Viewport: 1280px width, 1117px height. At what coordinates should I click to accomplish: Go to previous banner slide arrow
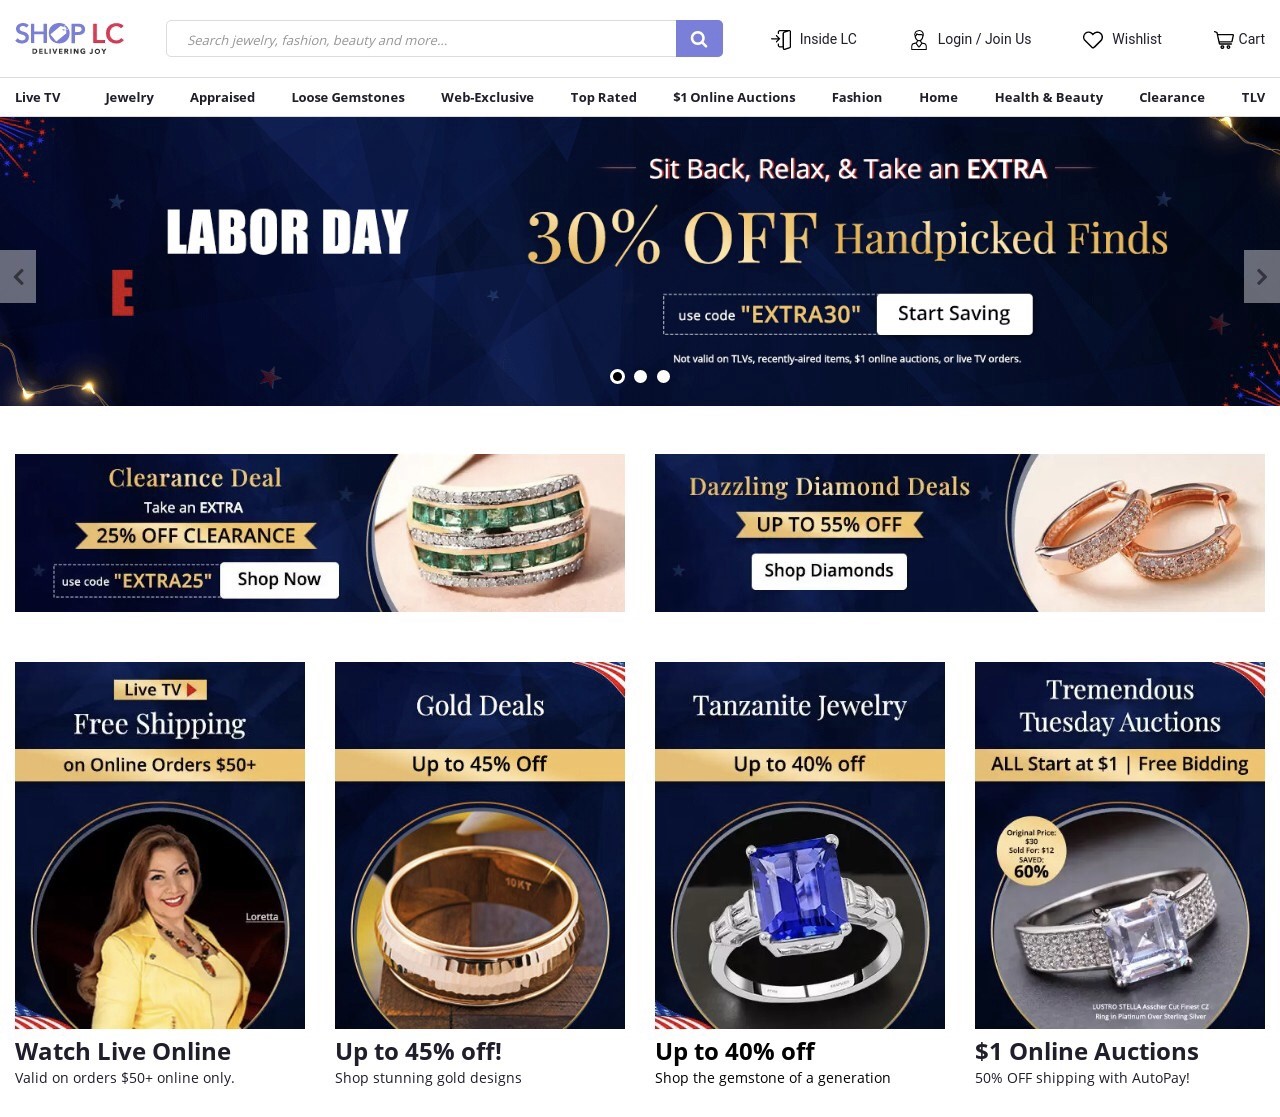tap(18, 276)
